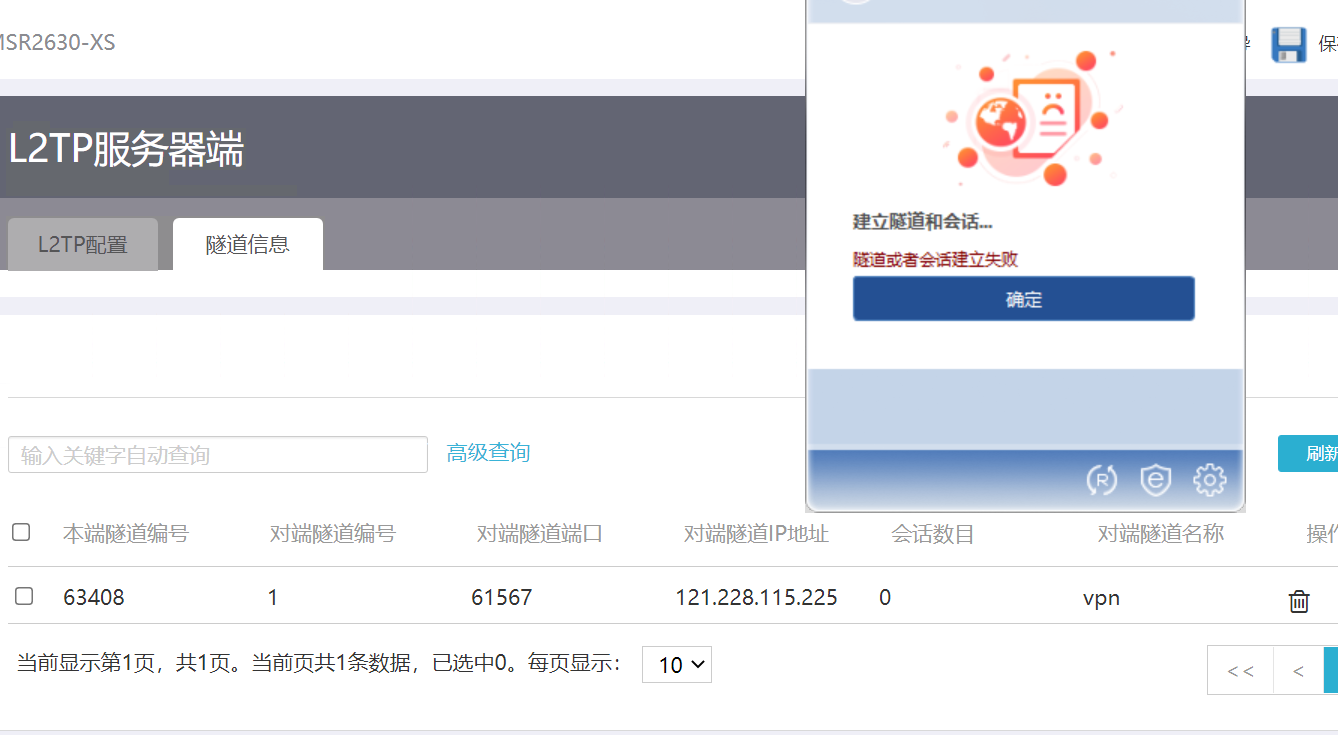Click the circular R refresh icon in popup

[1102, 480]
